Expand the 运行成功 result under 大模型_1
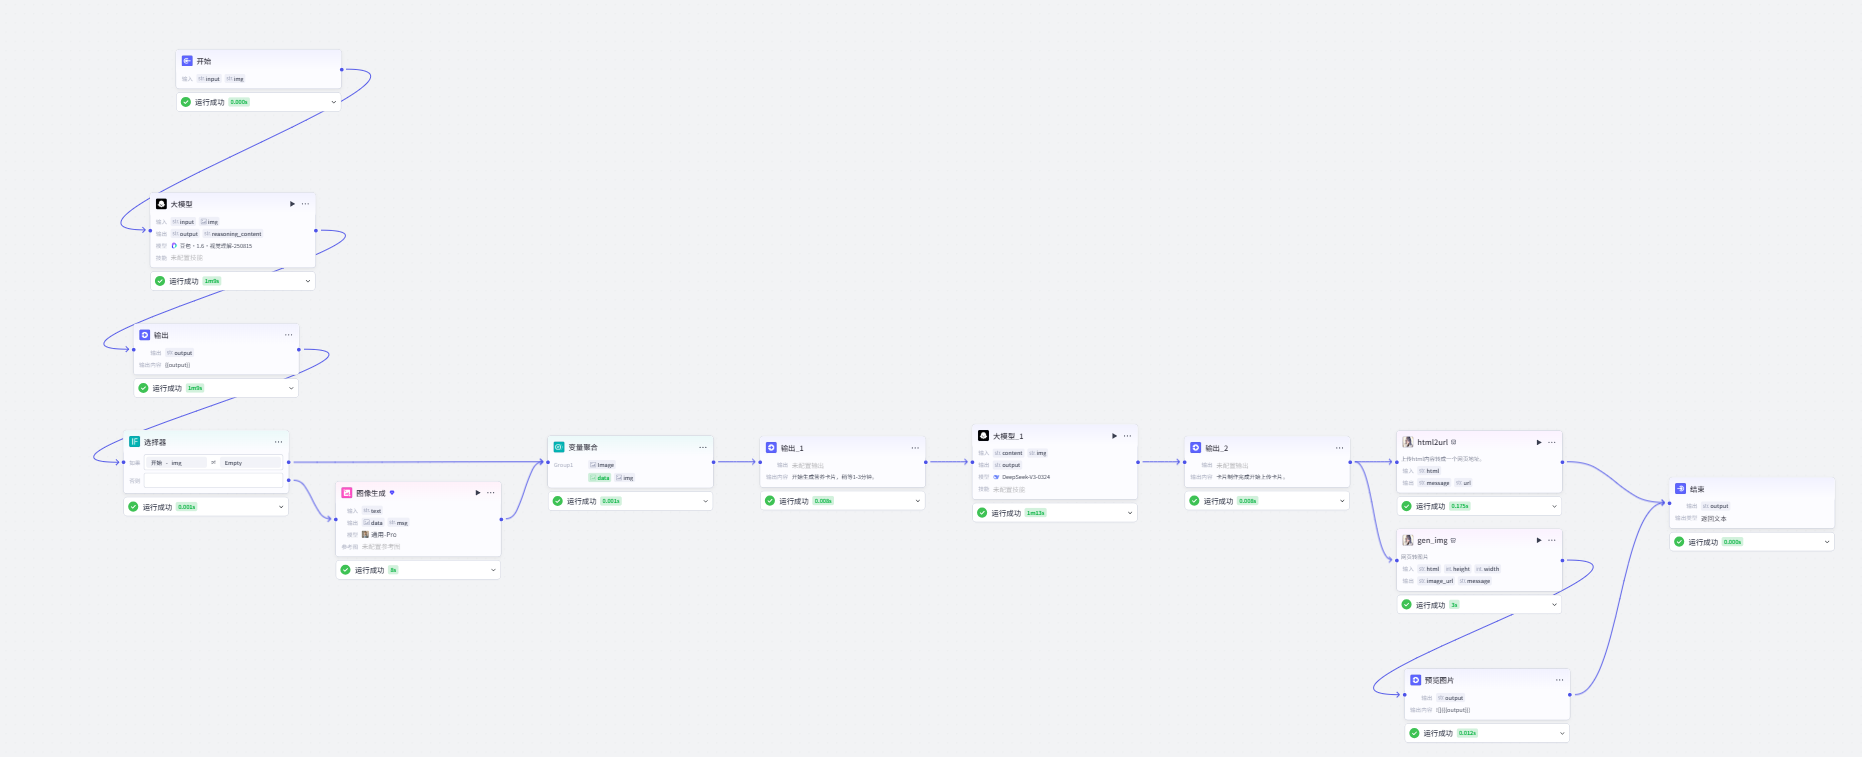Viewport: 1862px width, 757px height. coord(1130,513)
